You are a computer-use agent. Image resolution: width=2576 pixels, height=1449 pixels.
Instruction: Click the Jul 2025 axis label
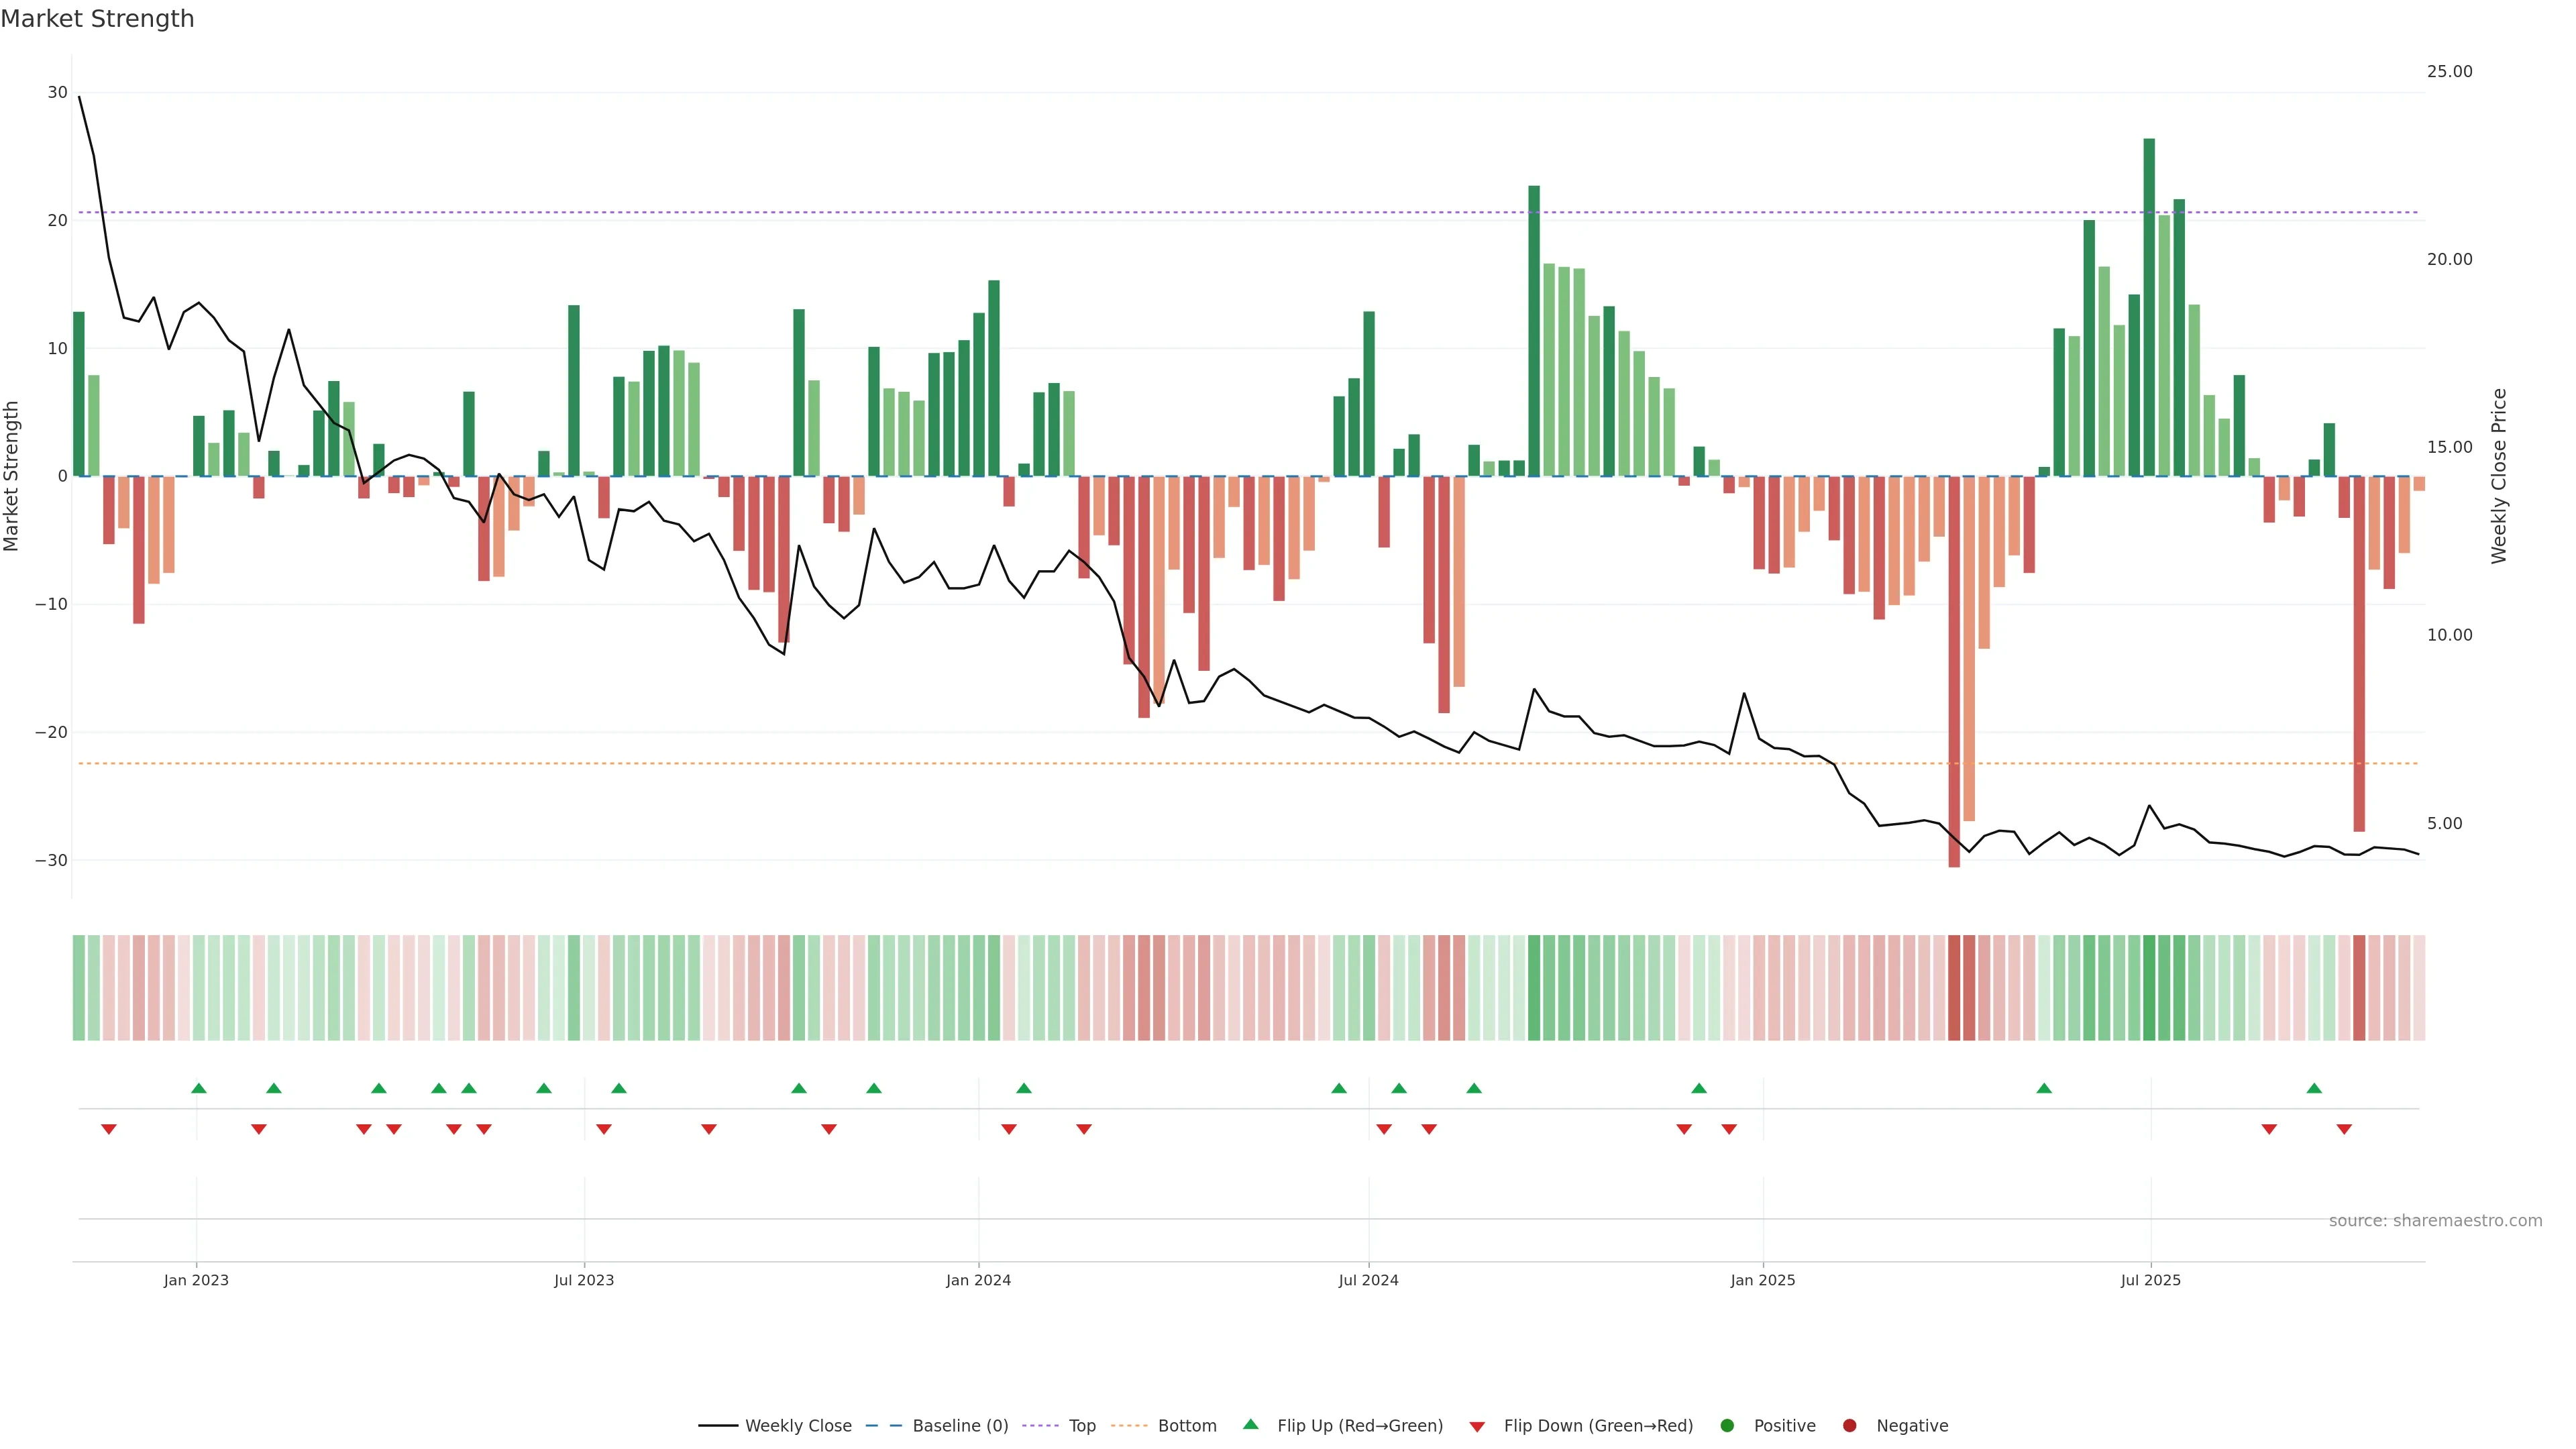click(2150, 1280)
